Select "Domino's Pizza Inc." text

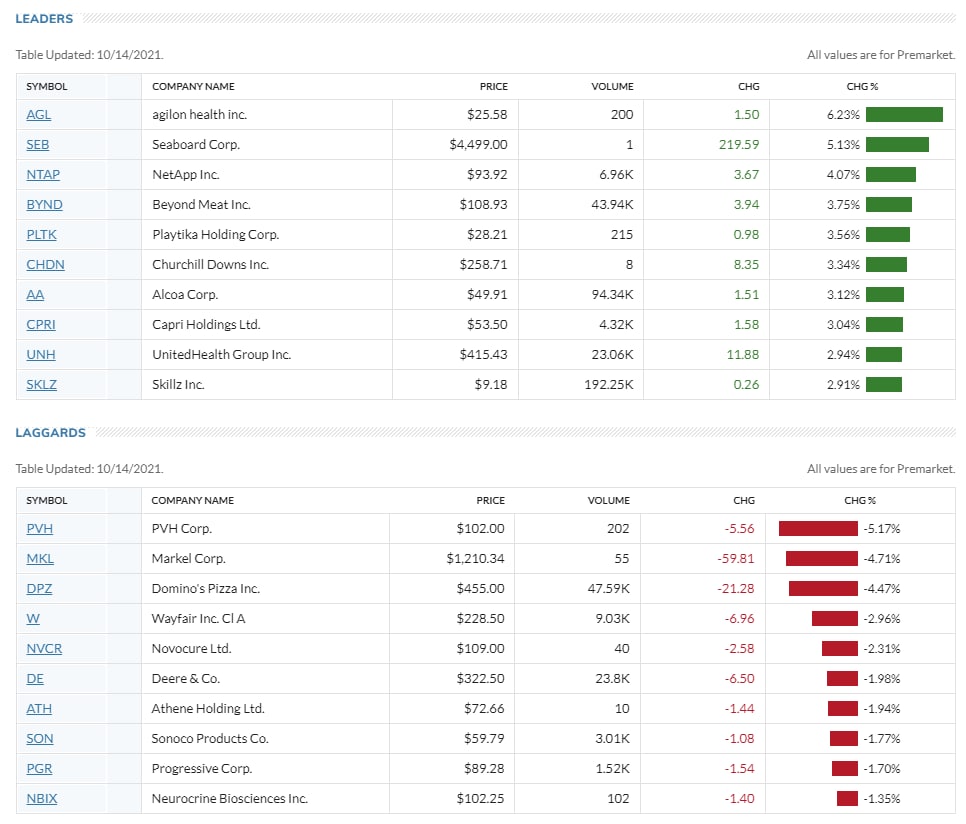206,589
